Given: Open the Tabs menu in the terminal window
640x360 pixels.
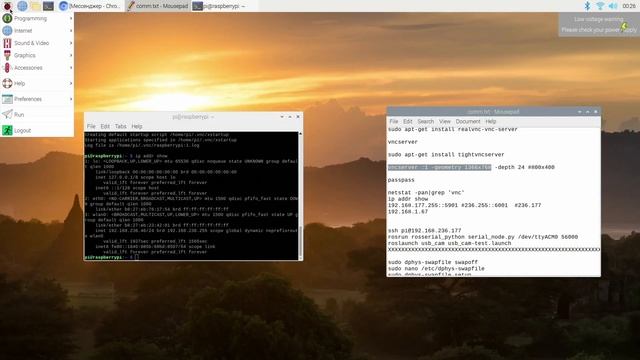Looking at the screenshot, I should coord(120,126).
